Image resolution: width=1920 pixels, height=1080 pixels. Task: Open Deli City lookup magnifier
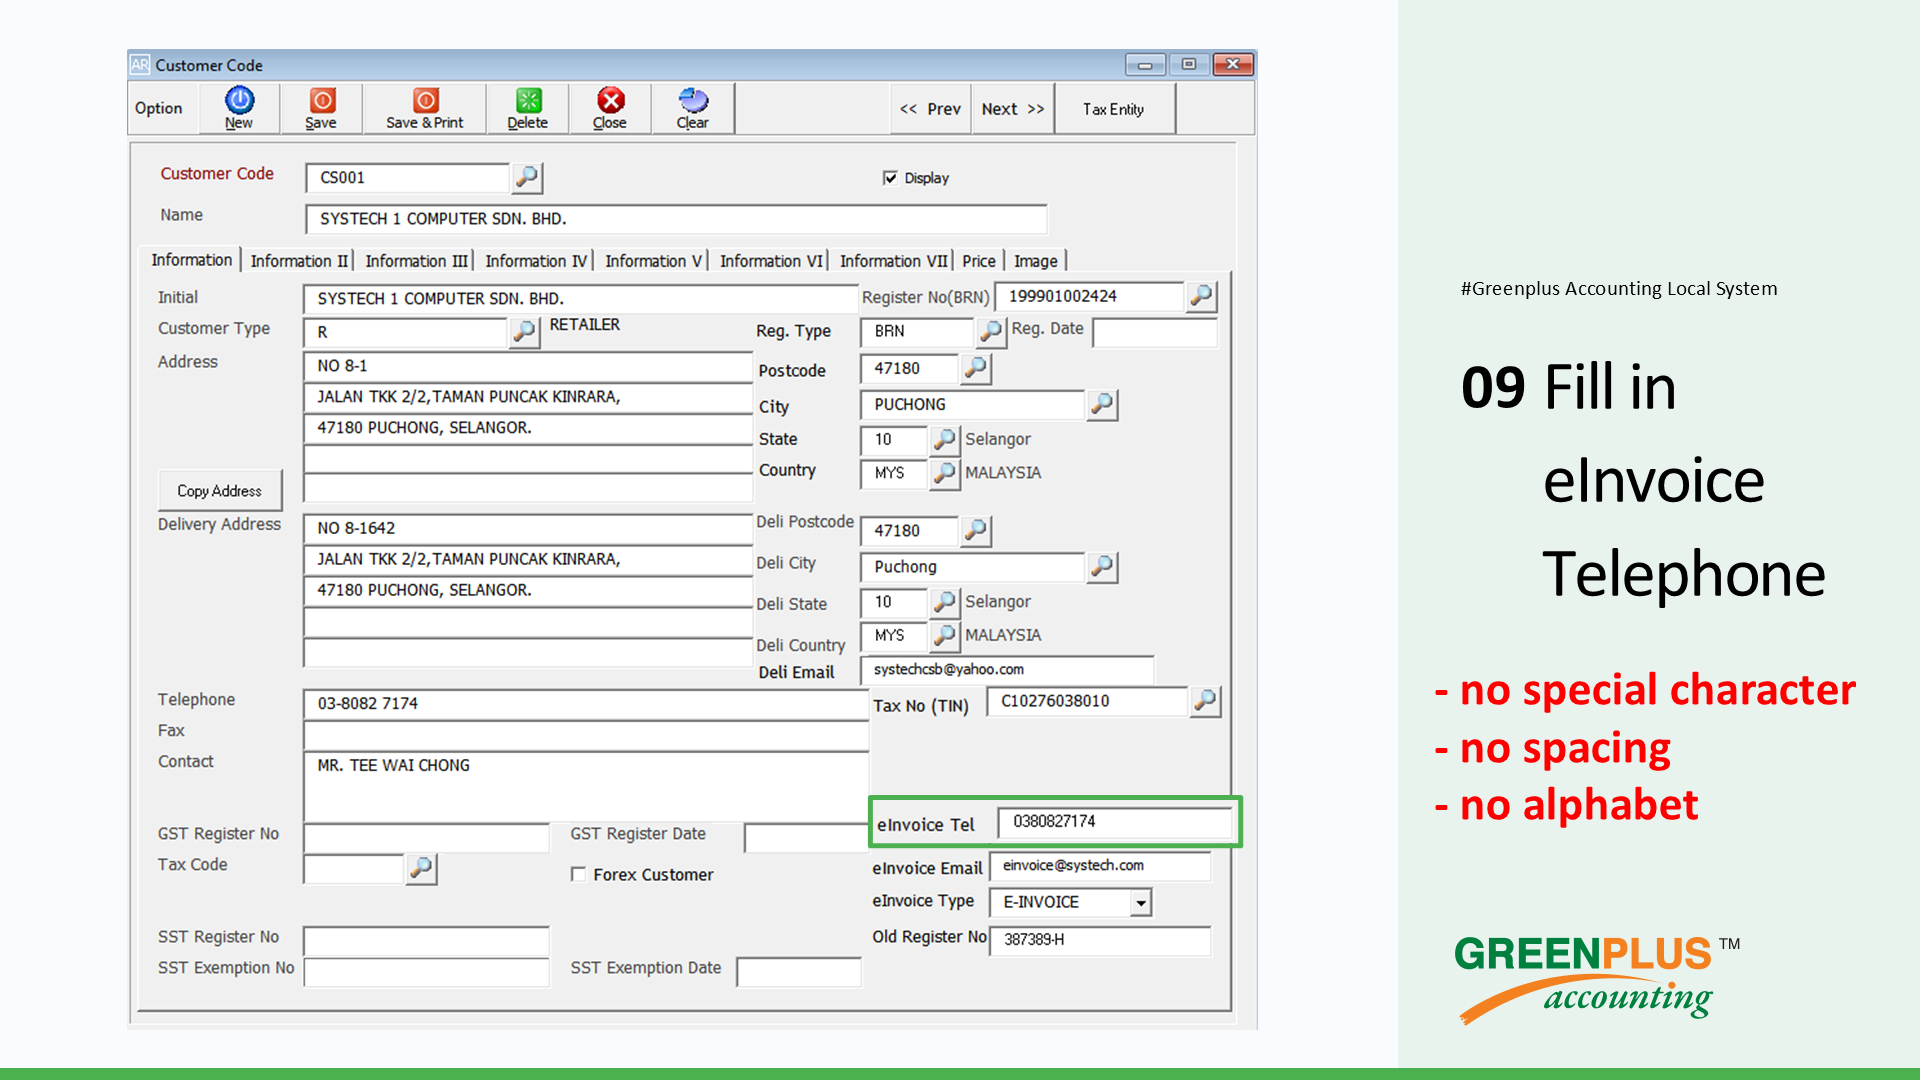1102,567
